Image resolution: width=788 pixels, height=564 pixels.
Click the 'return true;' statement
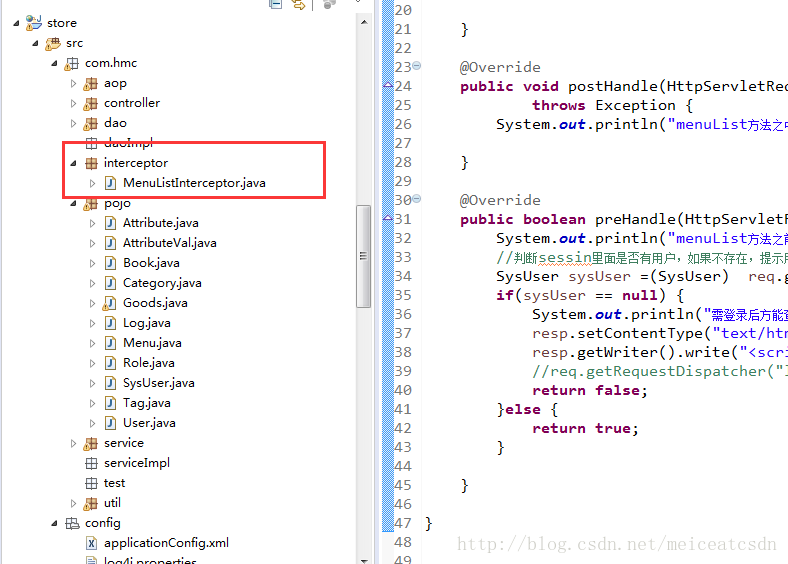tap(585, 429)
